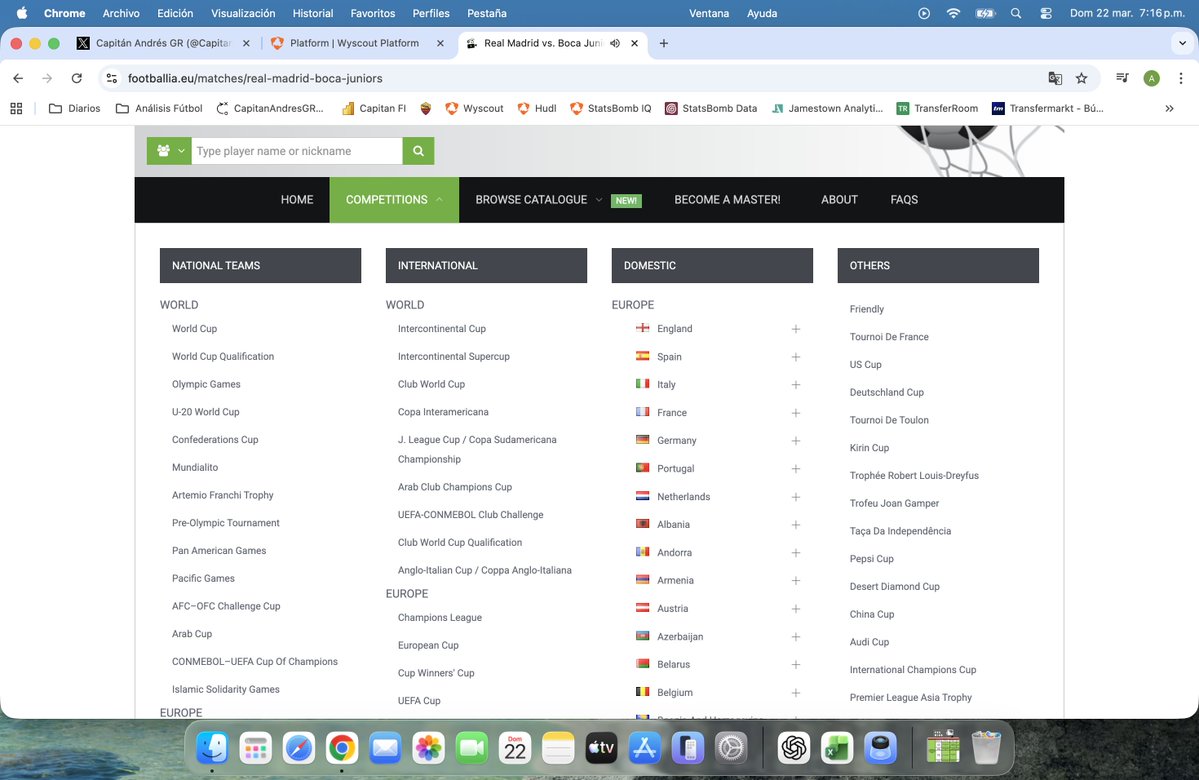The image size is (1199, 780).
Task: Open macOS Control Center icon
Action: [1046, 13]
